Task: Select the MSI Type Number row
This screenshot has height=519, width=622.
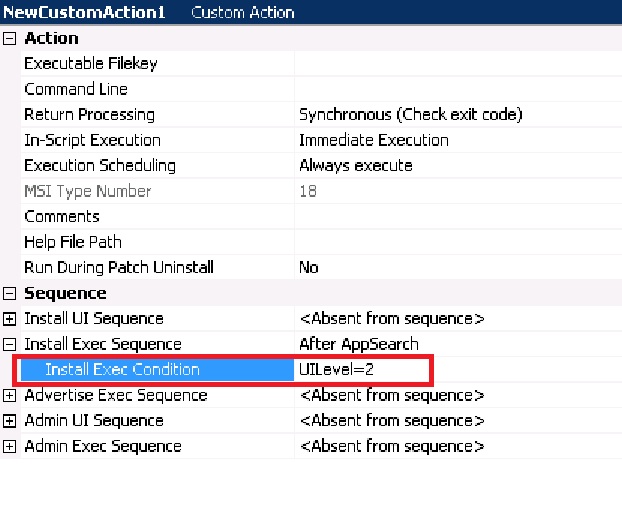Action: 87,191
